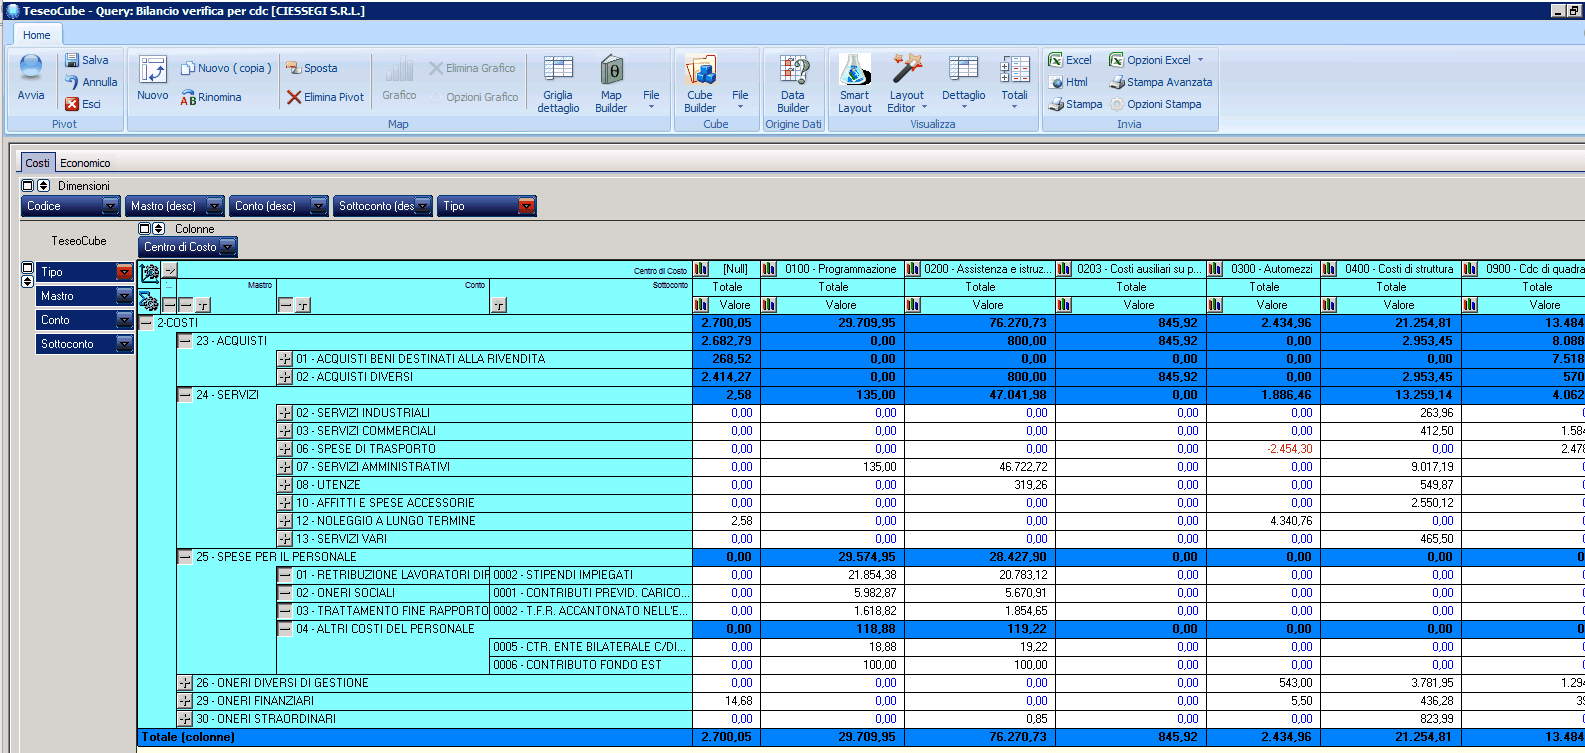Click chart icon on 0300 - Automezzi column
Image resolution: width=1585 pixels, height=753 pixels.
click(x=1215, y=269)
